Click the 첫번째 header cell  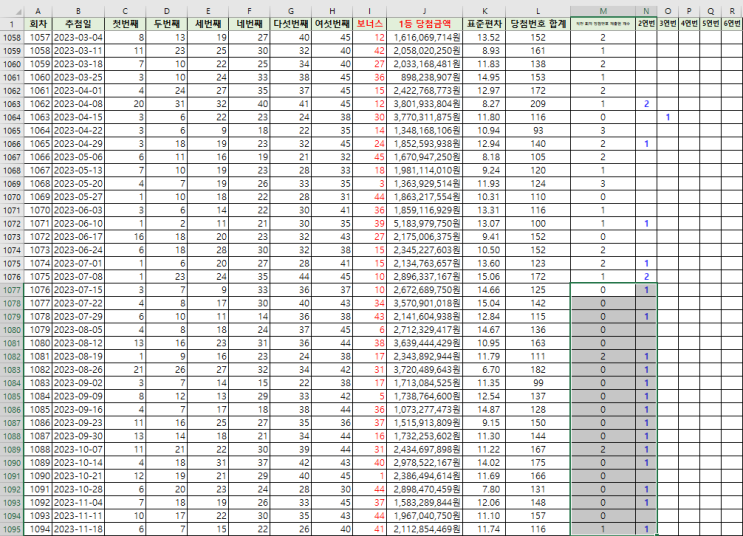(125, 24)
